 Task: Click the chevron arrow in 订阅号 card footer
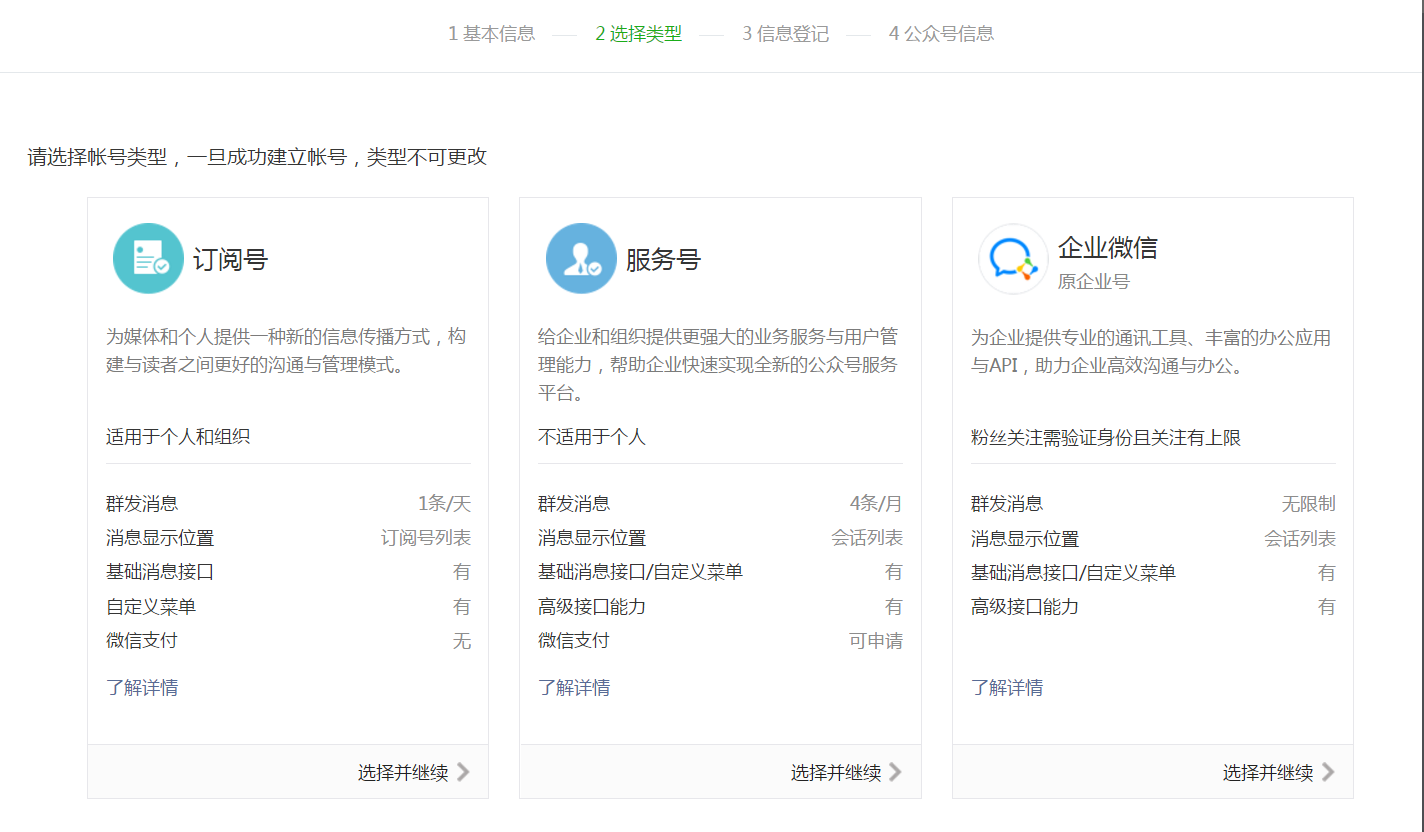tap(463, 772)
